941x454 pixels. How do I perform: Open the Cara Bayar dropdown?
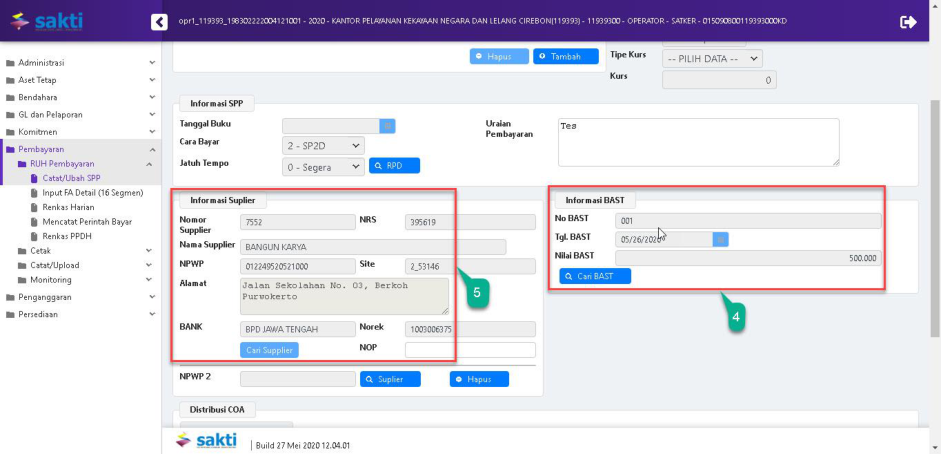point(323,146)
